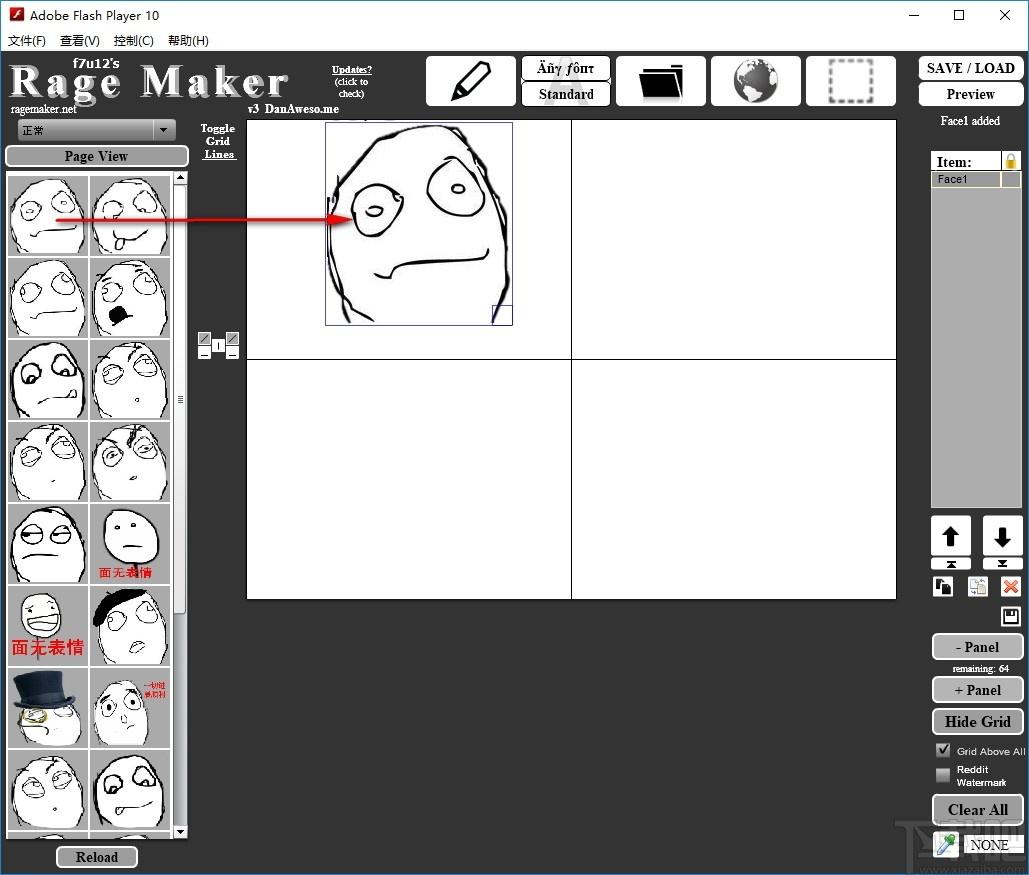
Task: Toggle the upper-right diagonal grid line box
Action: [232, 339]
